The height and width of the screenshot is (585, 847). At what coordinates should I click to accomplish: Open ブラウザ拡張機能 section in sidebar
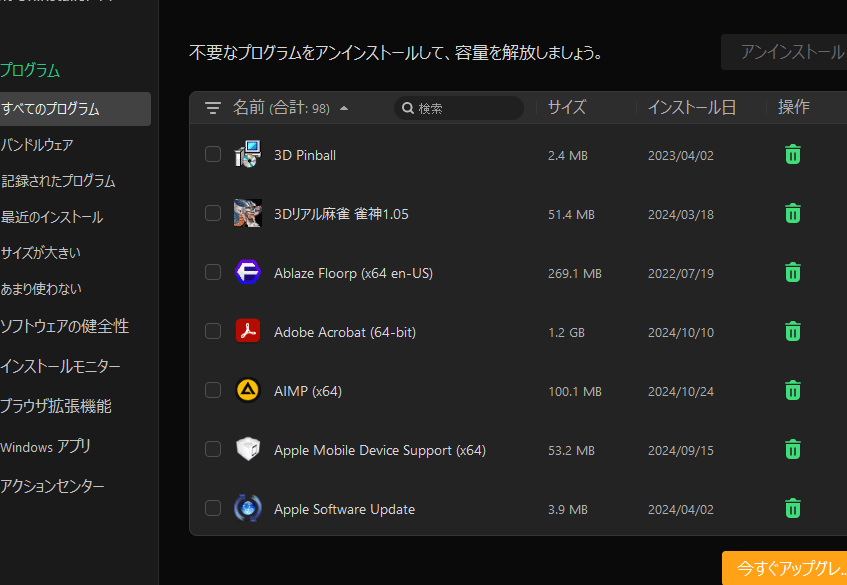[56, 406]
